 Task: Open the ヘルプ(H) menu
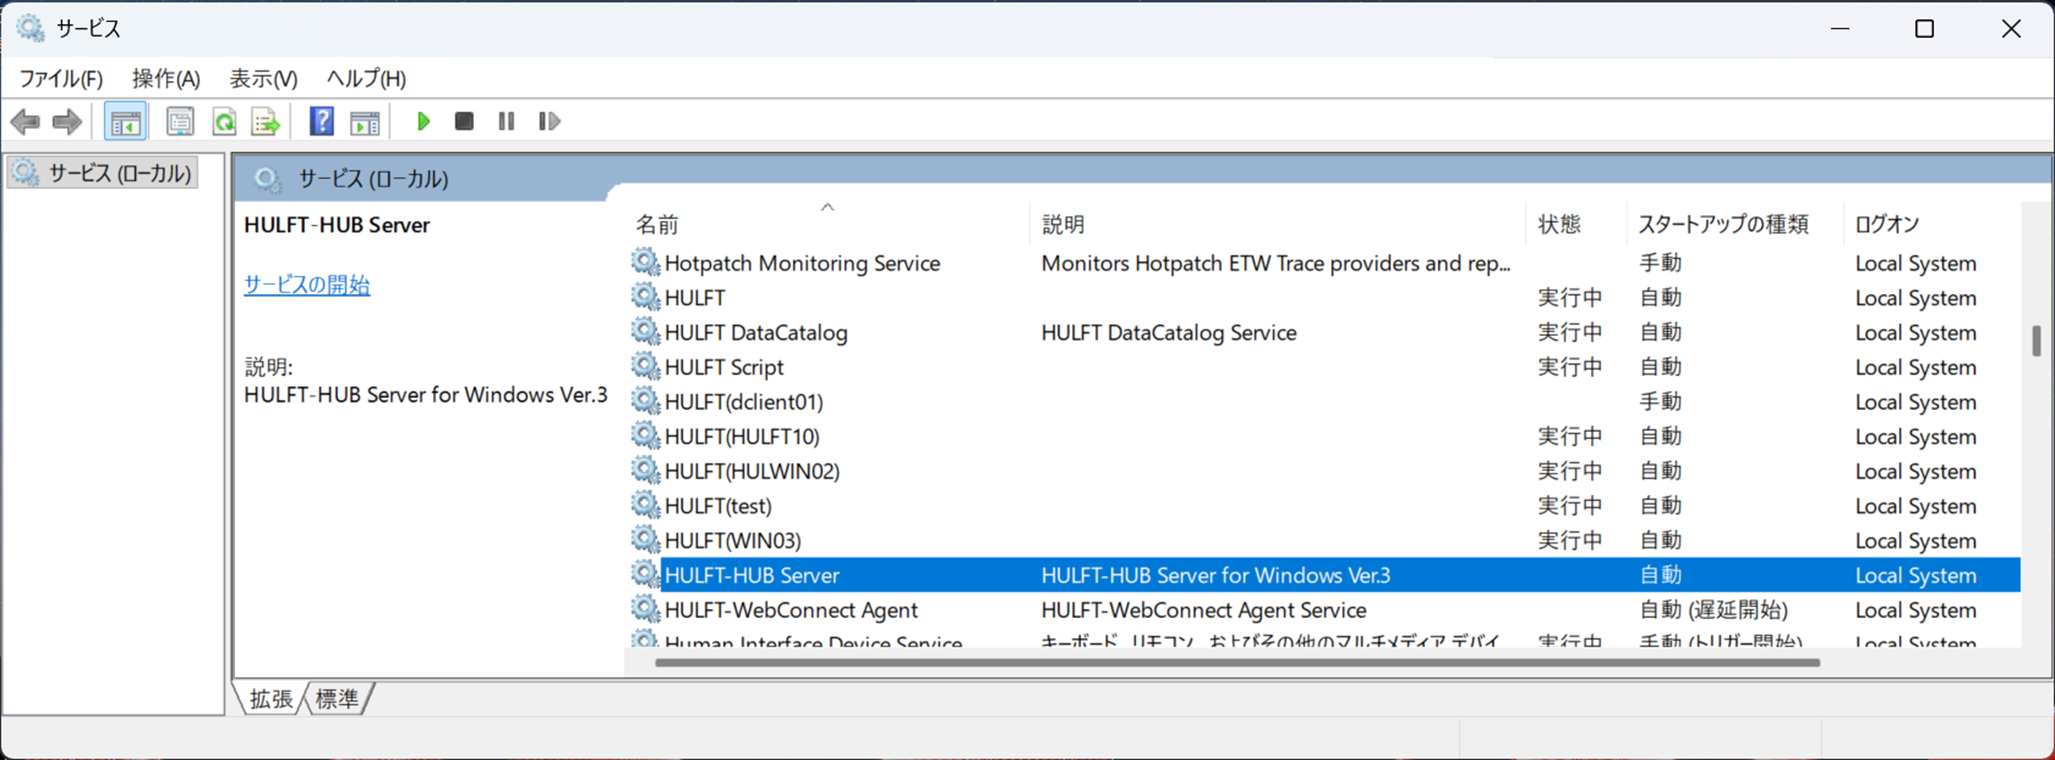[x=366, y=78]
